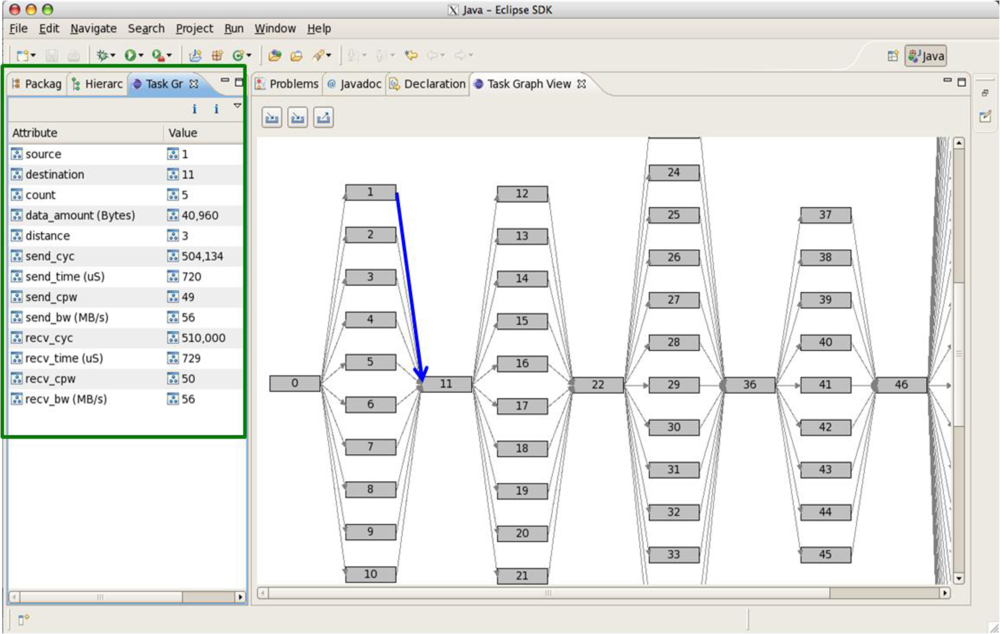Click the green Run button in toolbar
The image size is (1000, 634).
click(130, 56)
